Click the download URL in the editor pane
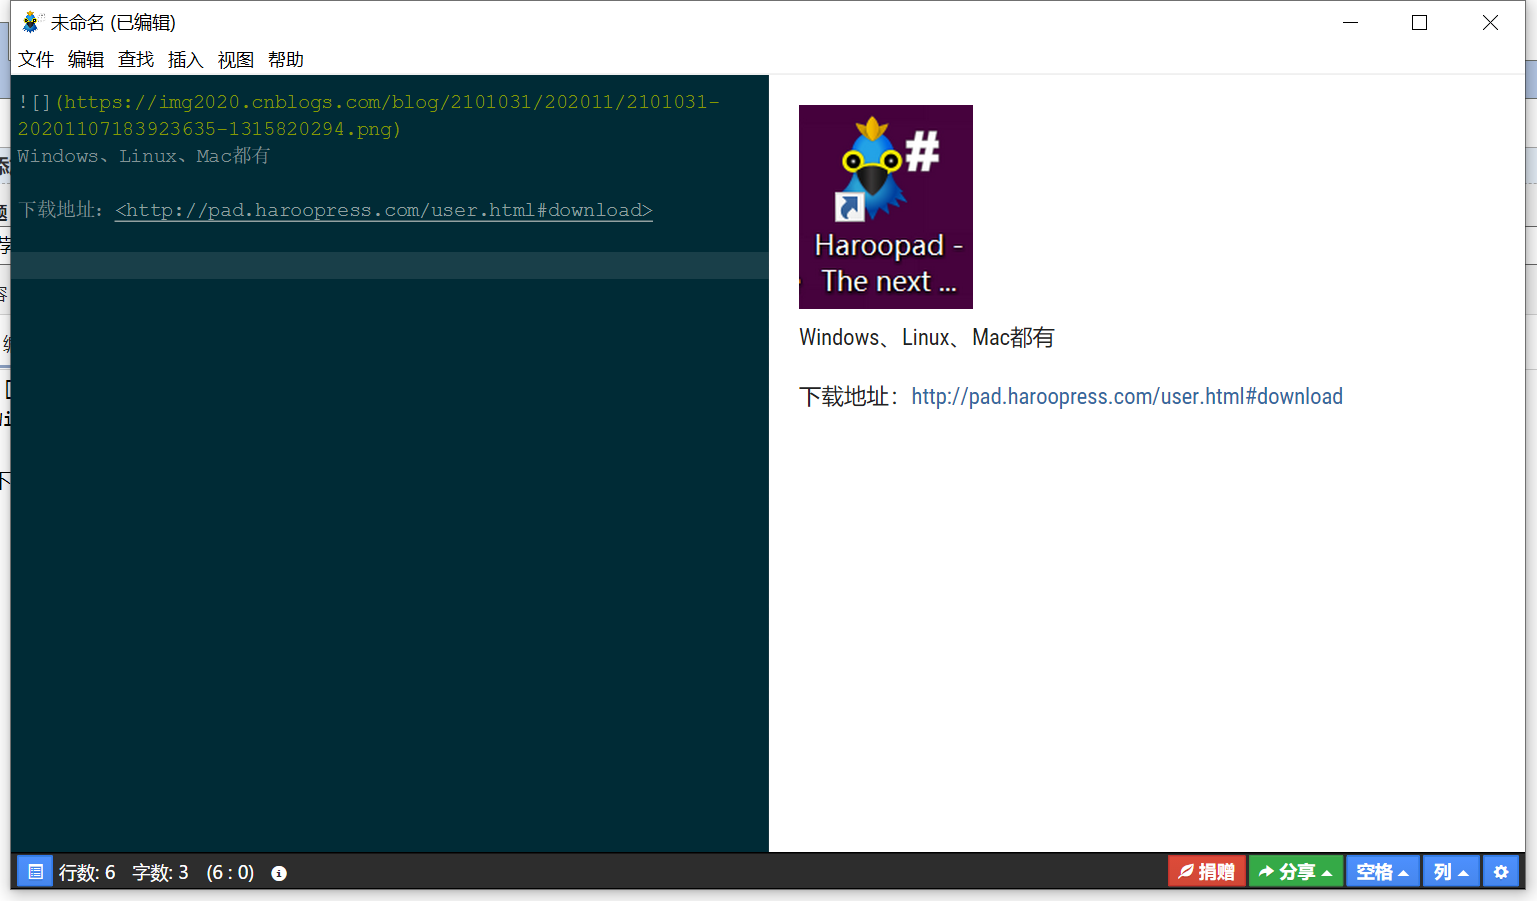The image size is (1537, 901). (384, 210)
